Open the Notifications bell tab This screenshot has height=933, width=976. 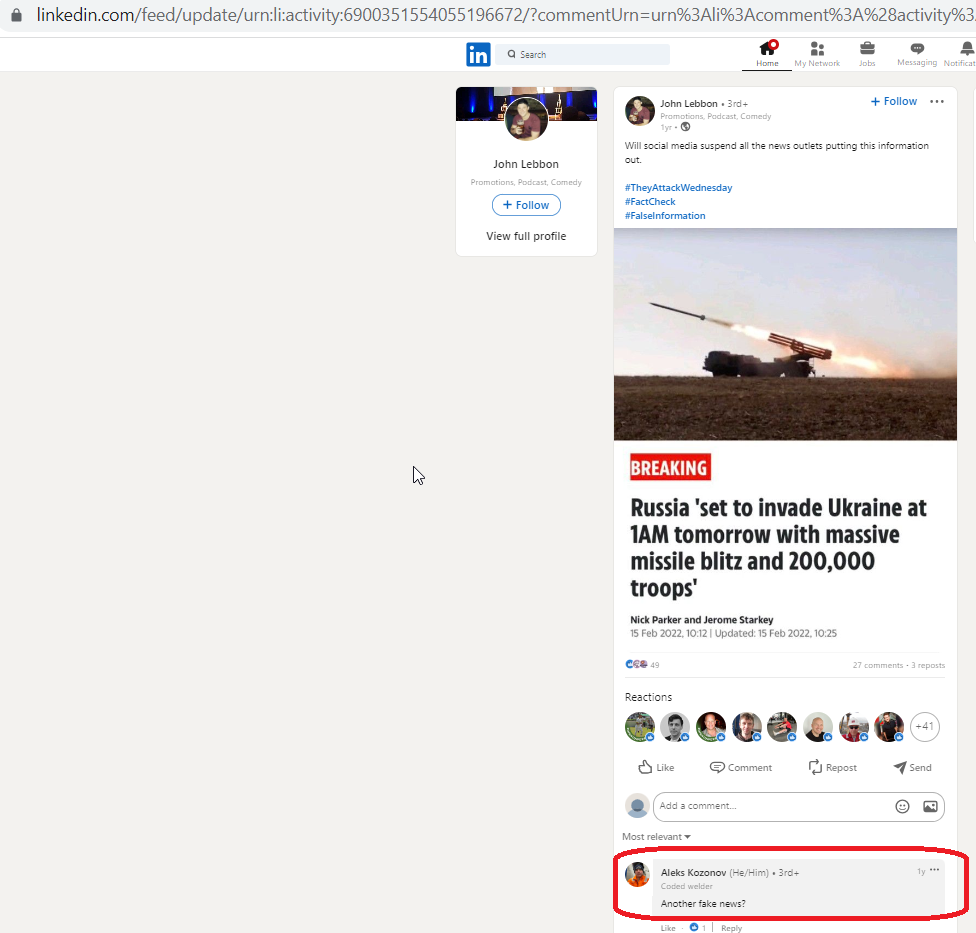tap(962, 55)
